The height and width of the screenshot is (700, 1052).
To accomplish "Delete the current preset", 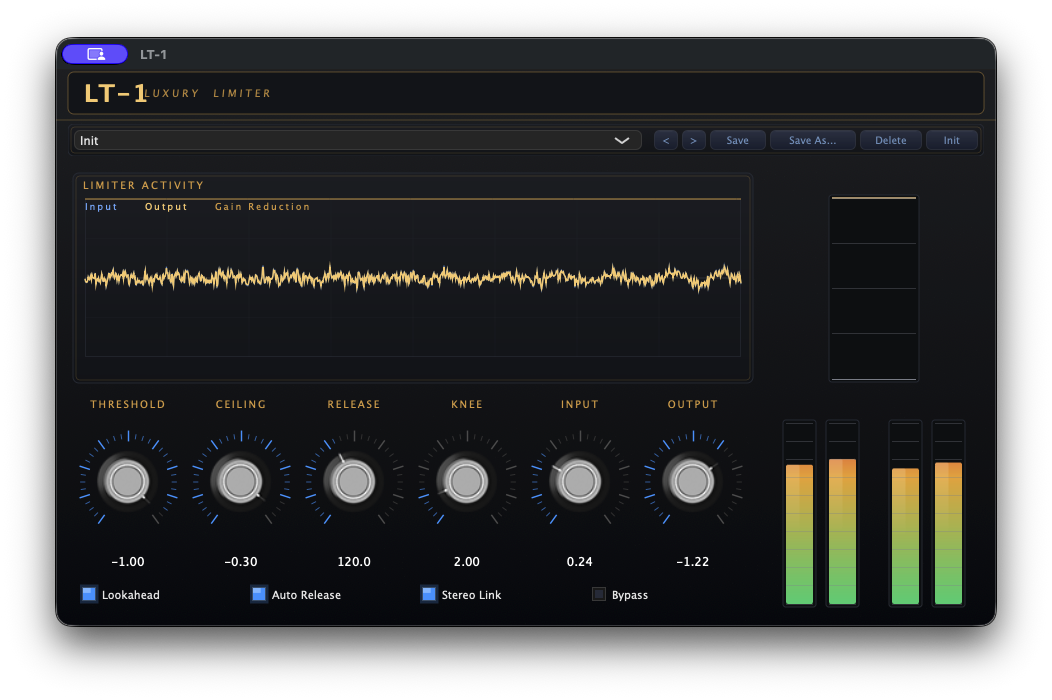I will (890, 140).
